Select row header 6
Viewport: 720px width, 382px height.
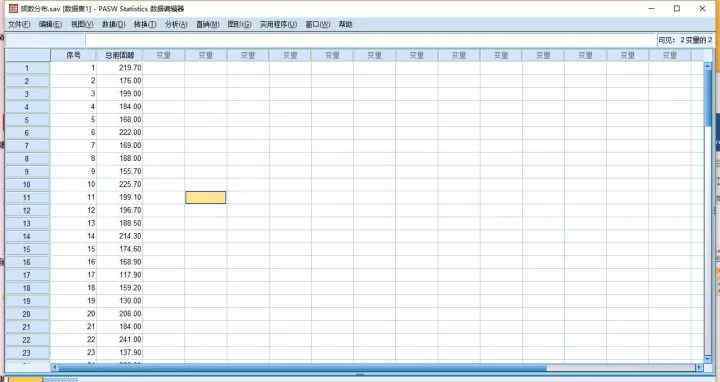[27, 133]
